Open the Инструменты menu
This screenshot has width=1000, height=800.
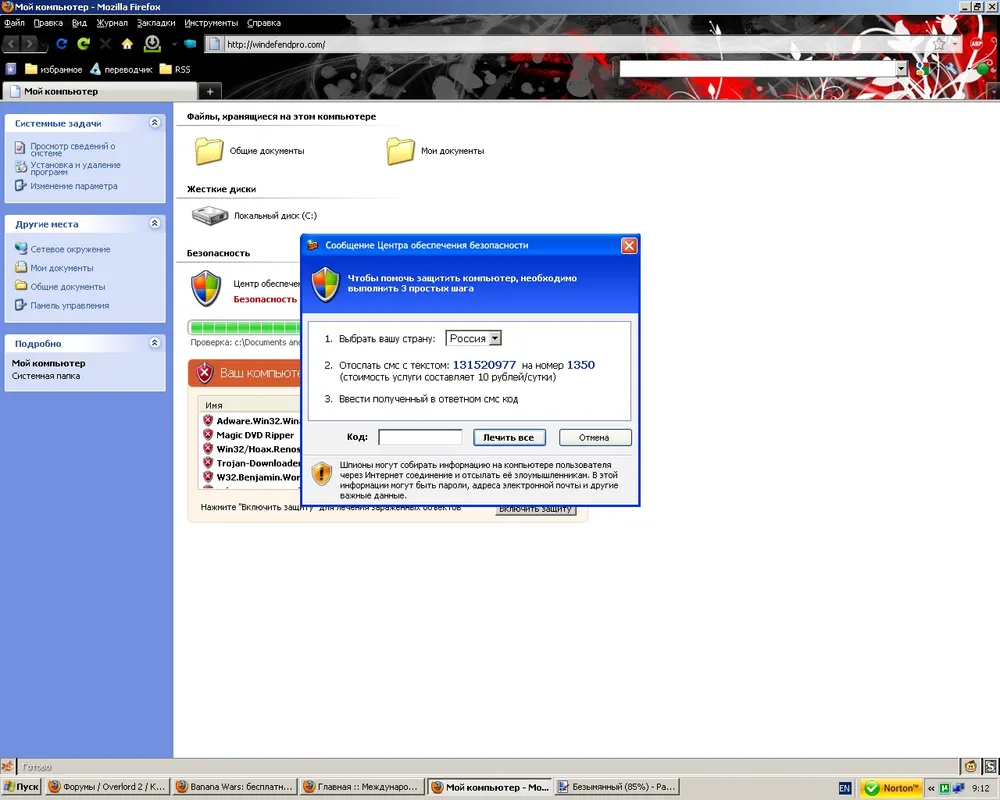211,22
